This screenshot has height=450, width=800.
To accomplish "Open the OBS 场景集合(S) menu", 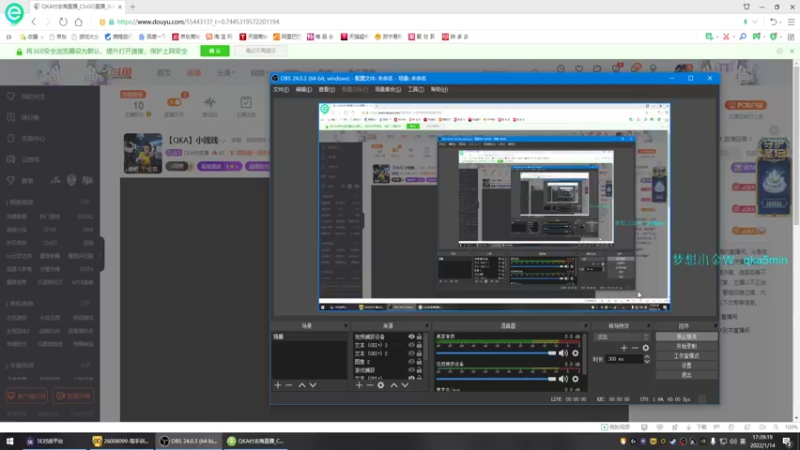I will [x=388, y=89].
